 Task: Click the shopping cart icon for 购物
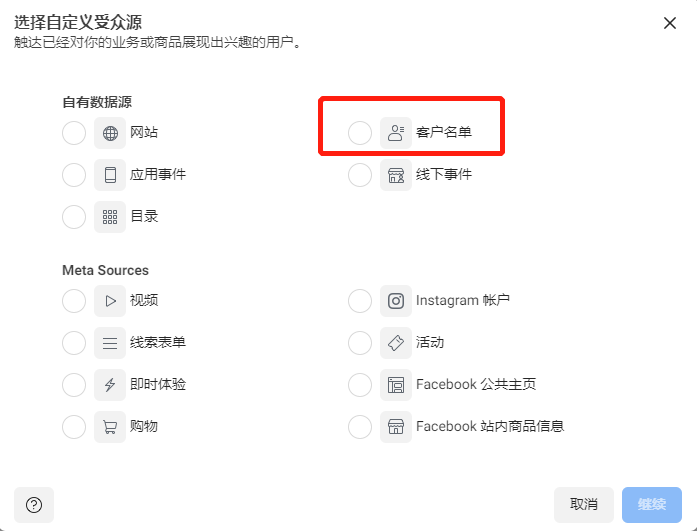110,427
